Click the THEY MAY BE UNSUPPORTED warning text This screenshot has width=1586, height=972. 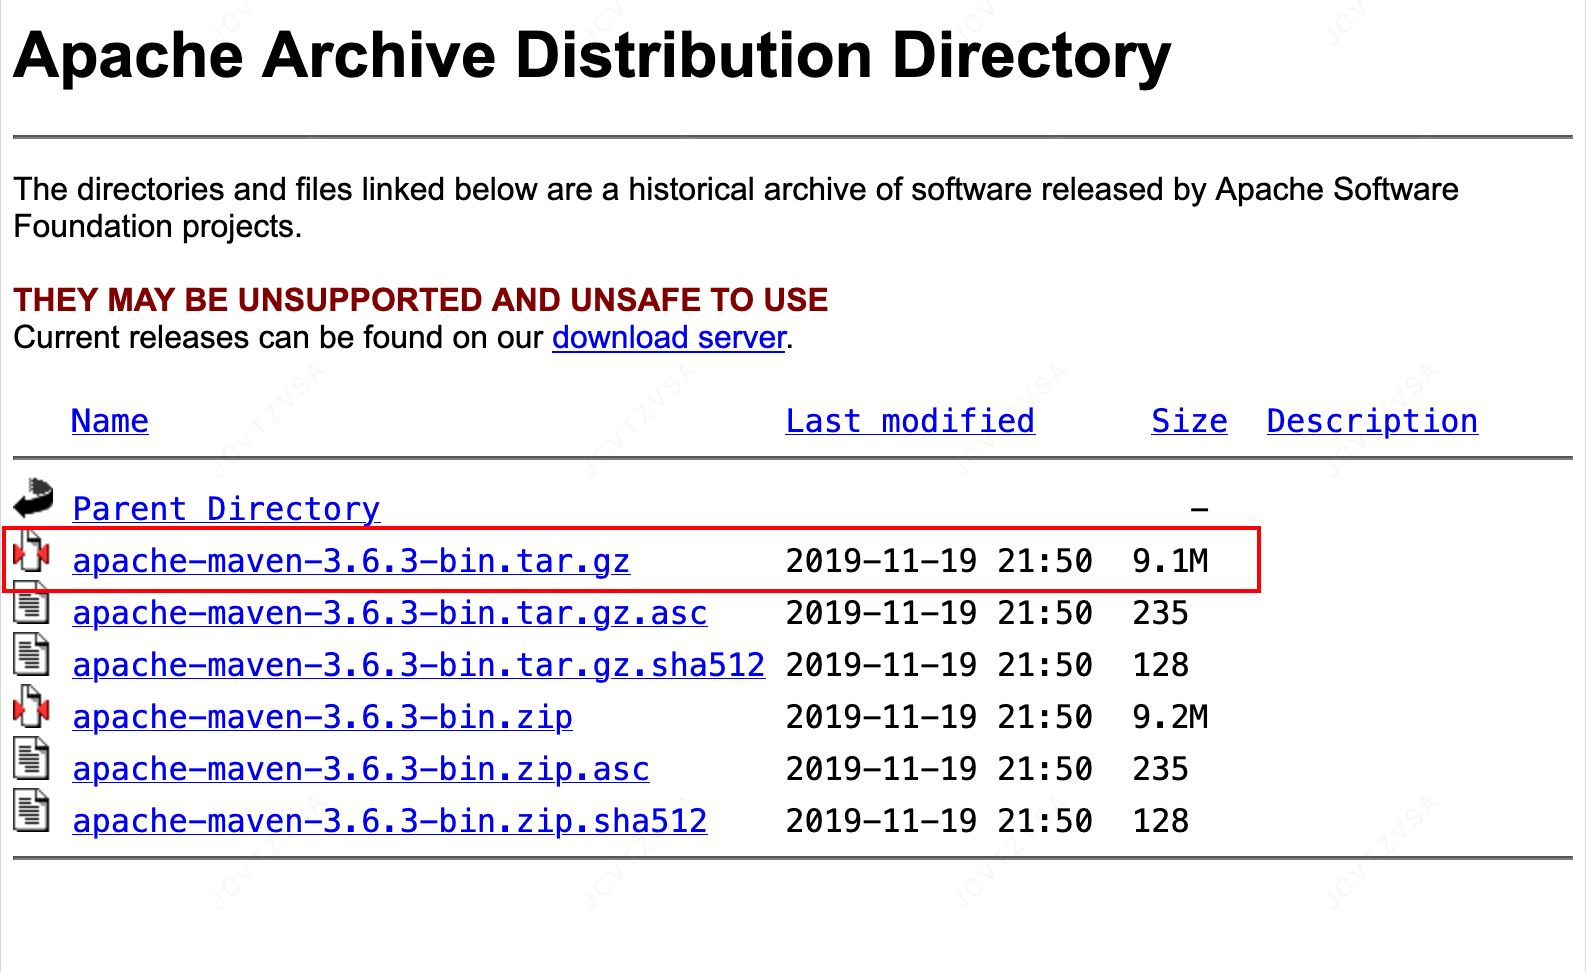click(x=421, y=300)
